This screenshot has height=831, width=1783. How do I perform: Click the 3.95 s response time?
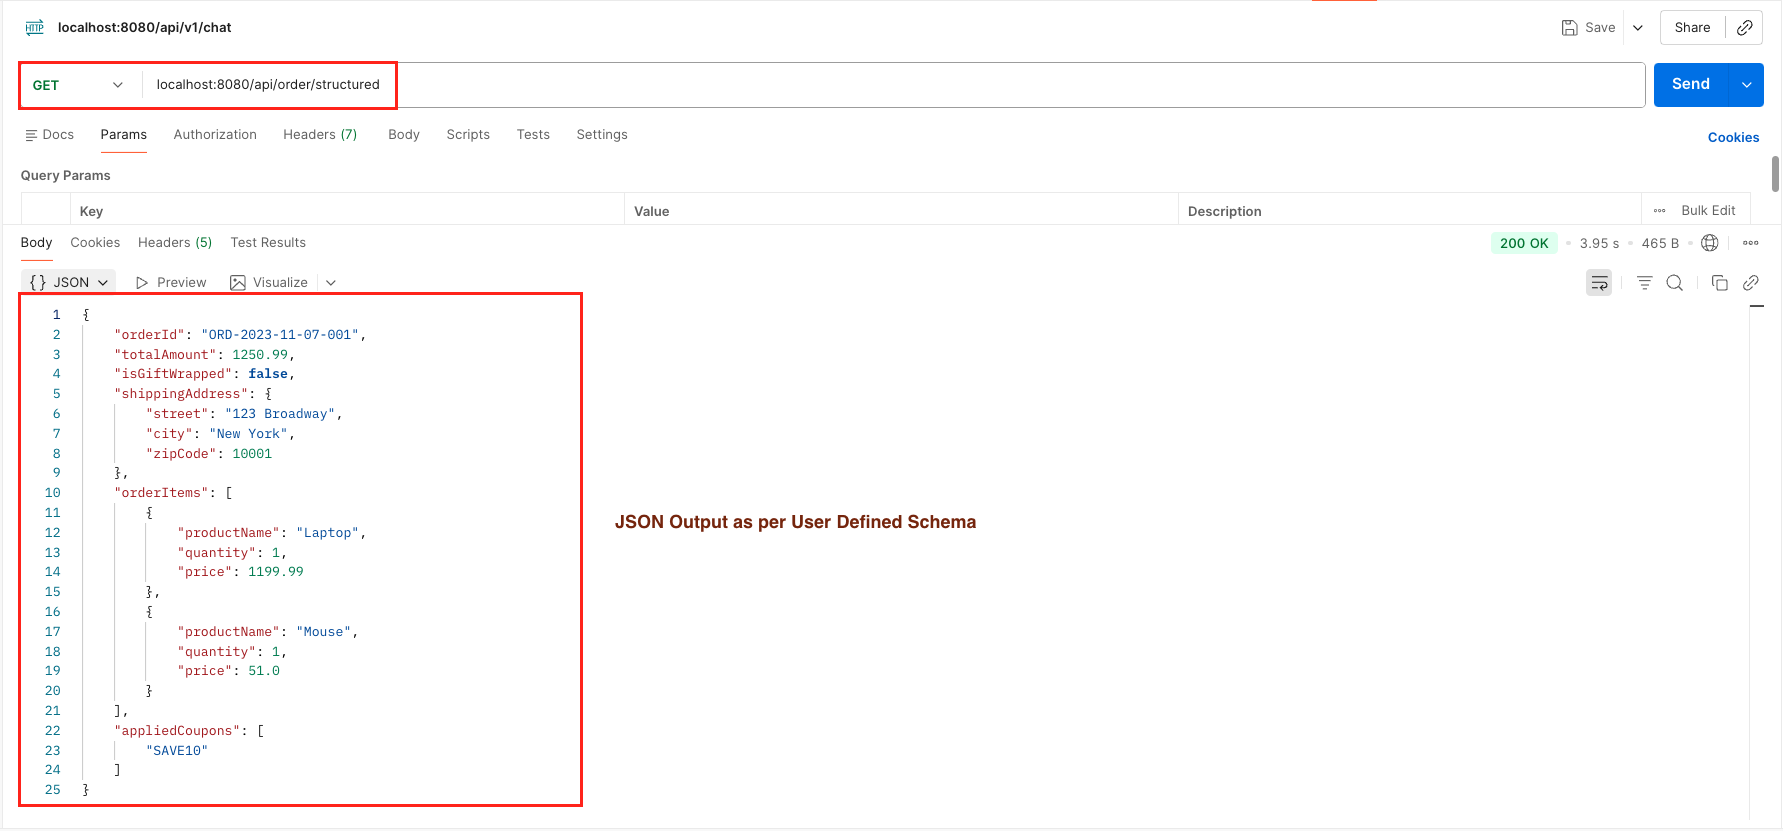coord(1599,243)
